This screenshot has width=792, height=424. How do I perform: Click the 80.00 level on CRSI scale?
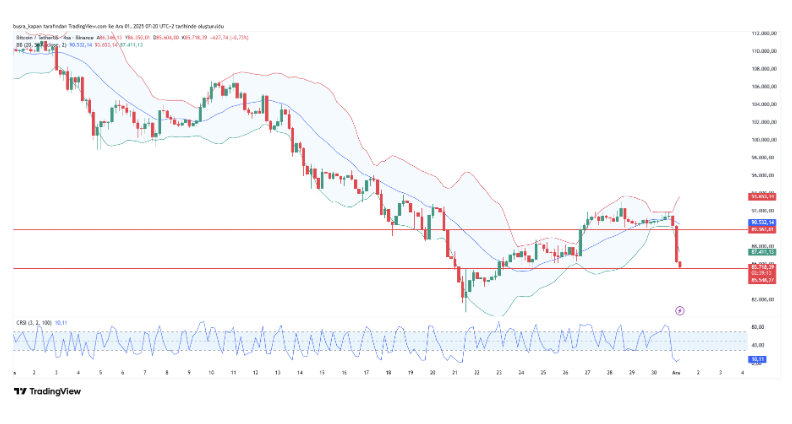(758, 327)
